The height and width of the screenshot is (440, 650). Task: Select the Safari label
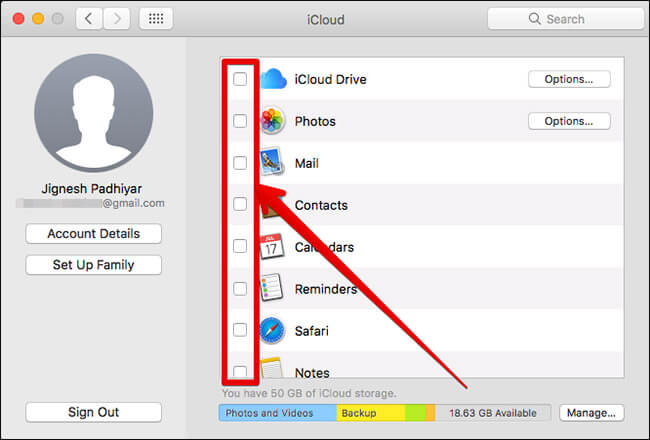[x=311, y=331]
